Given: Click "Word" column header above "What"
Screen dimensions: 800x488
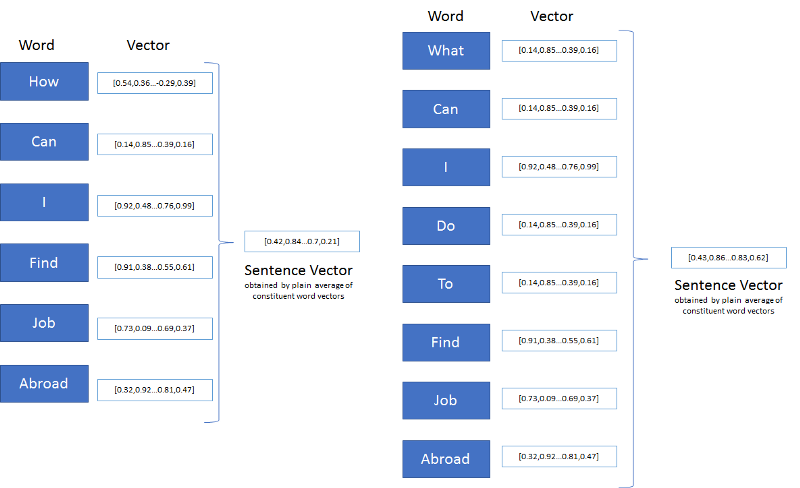Looking at the screenshot, I should pyautogui.click(x=445, y=16).
